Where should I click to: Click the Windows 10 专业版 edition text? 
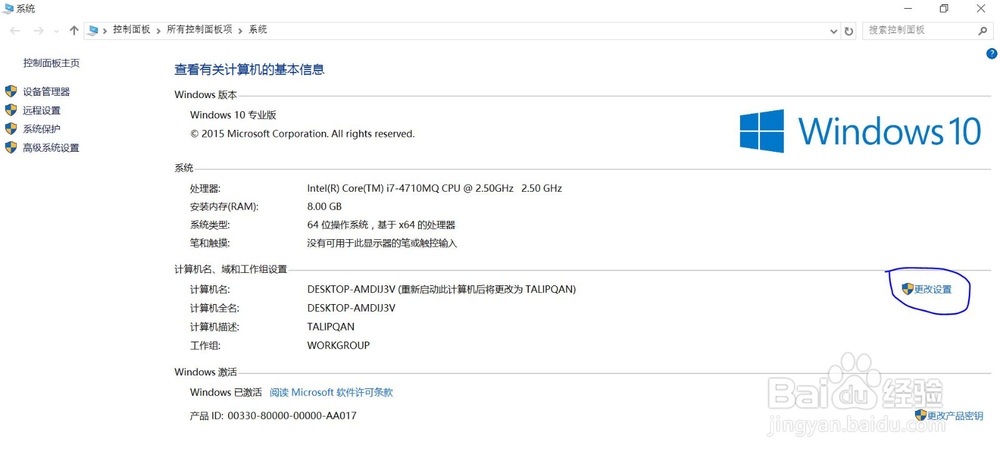[233, 115]
